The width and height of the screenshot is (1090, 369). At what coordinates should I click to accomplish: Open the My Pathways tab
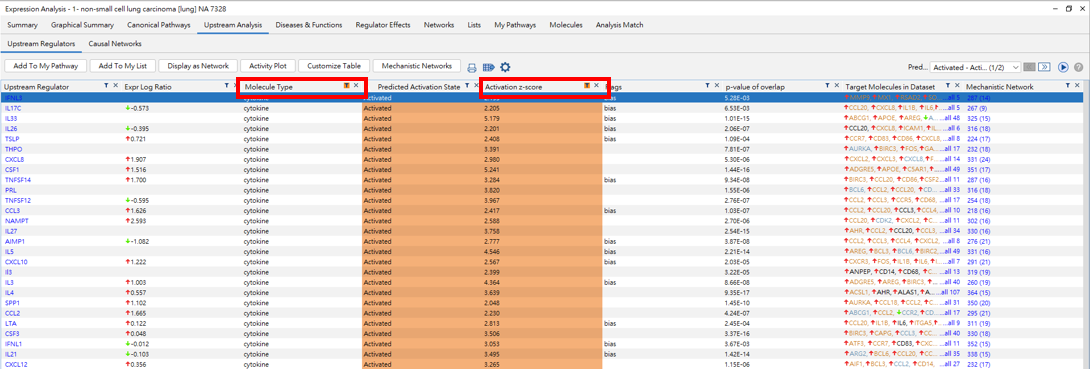pos(515,25)
